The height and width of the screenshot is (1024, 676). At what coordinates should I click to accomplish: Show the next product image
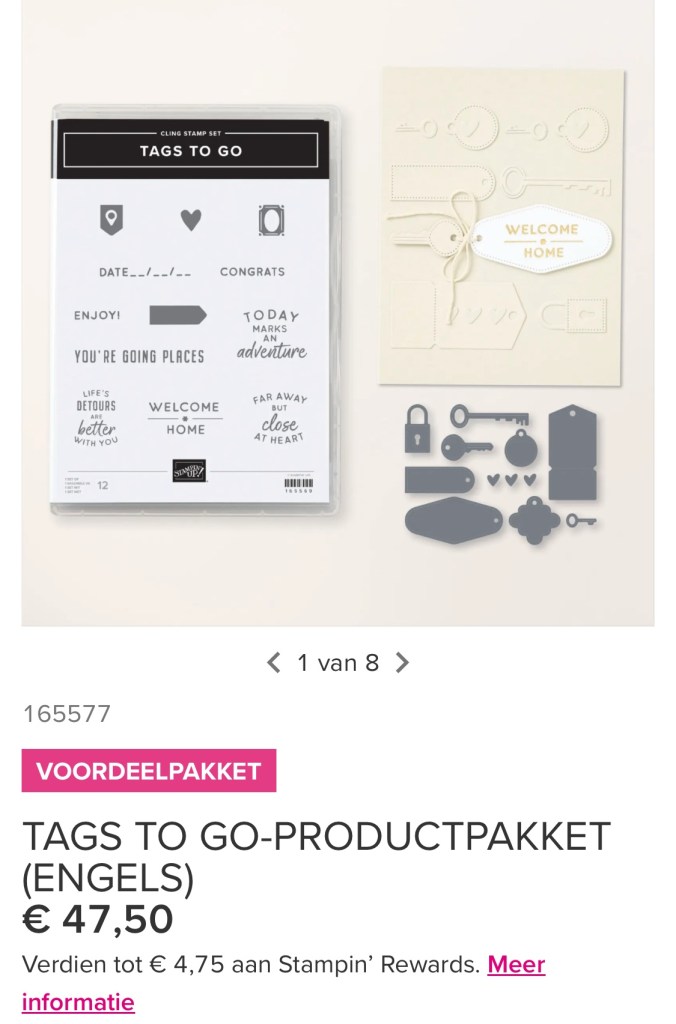pos(402,663)
